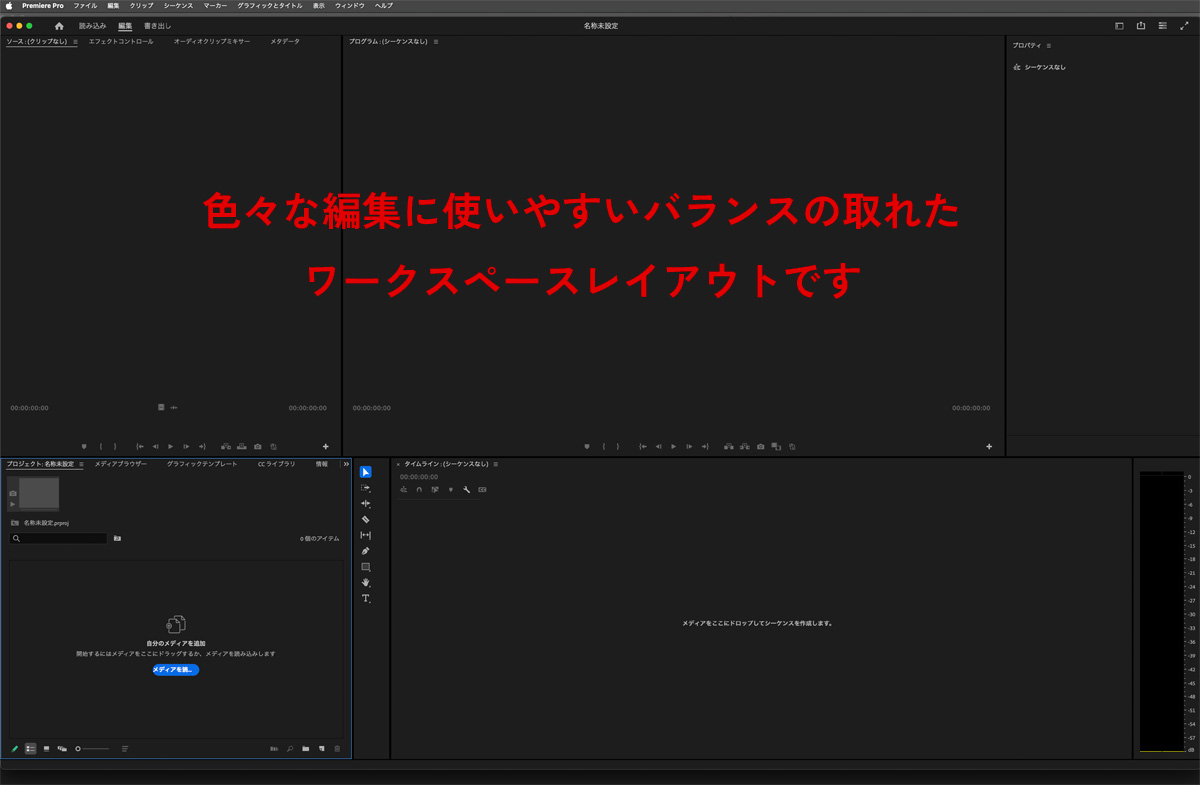Switch to the エフェクトコントロール tab

(x=121, y=42)
